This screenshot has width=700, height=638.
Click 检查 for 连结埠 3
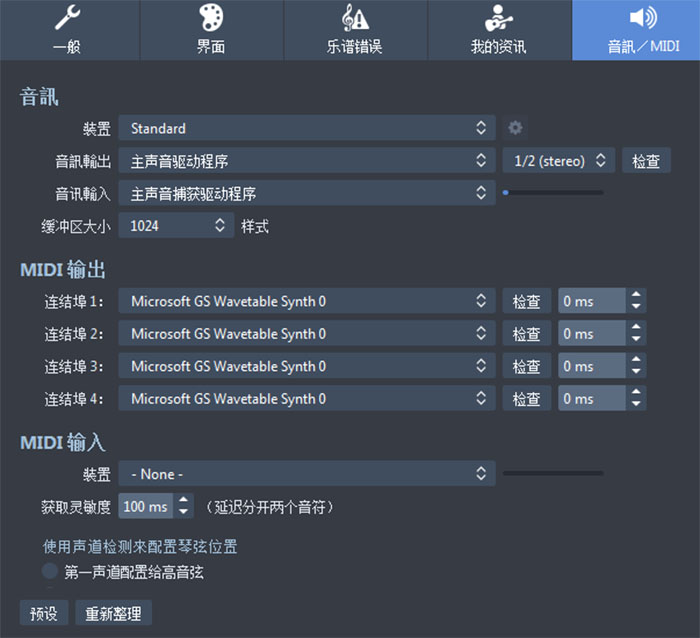click(x=526, y=366)
